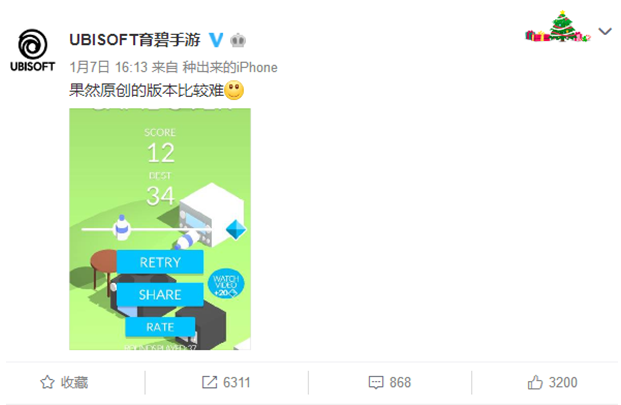This screenshot has width=621, height=405.
Task: Toggle the 收藏 favorite star
Action: click(64, 382)
